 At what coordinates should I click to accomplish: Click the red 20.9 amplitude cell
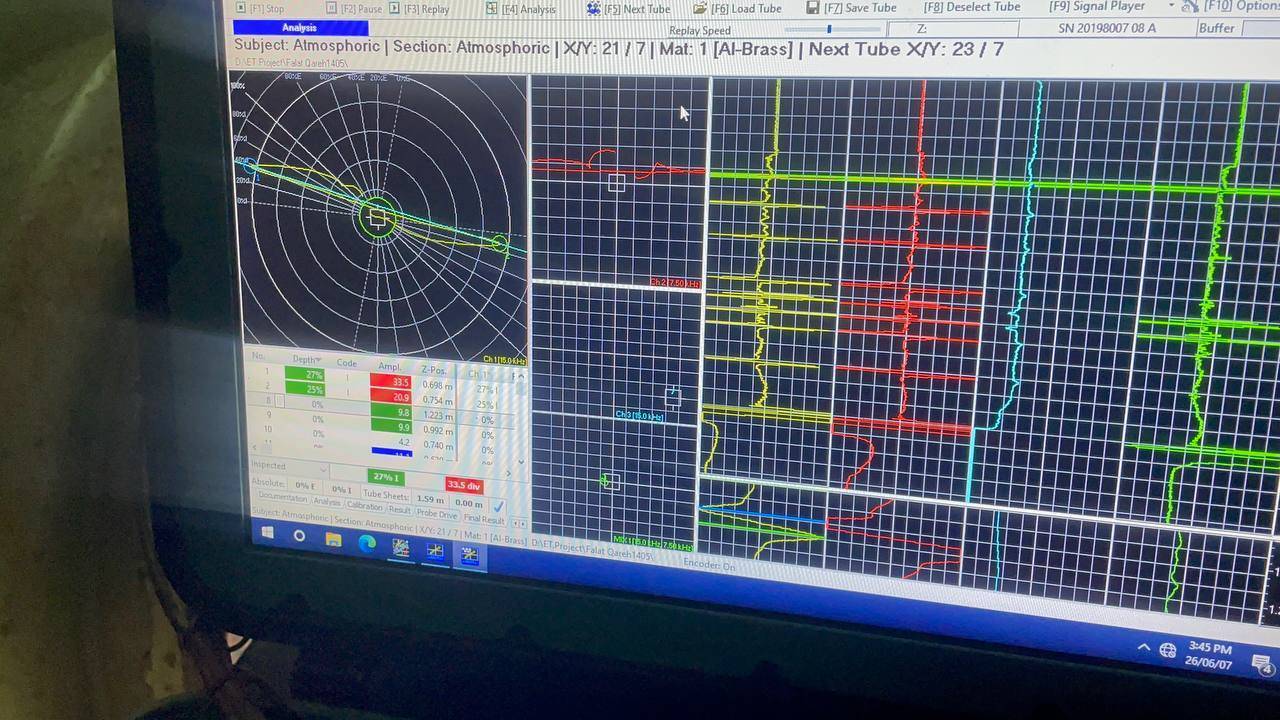(391, 396)
